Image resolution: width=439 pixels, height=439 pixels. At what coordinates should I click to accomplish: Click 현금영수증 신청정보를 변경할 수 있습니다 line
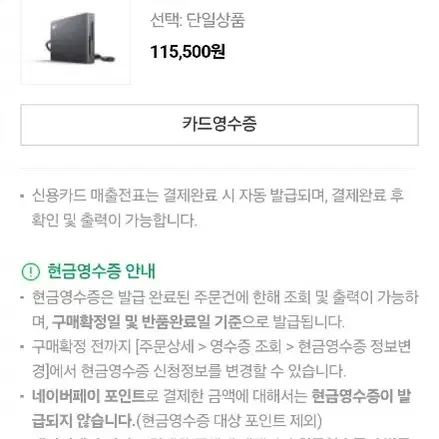click(213, 371)
